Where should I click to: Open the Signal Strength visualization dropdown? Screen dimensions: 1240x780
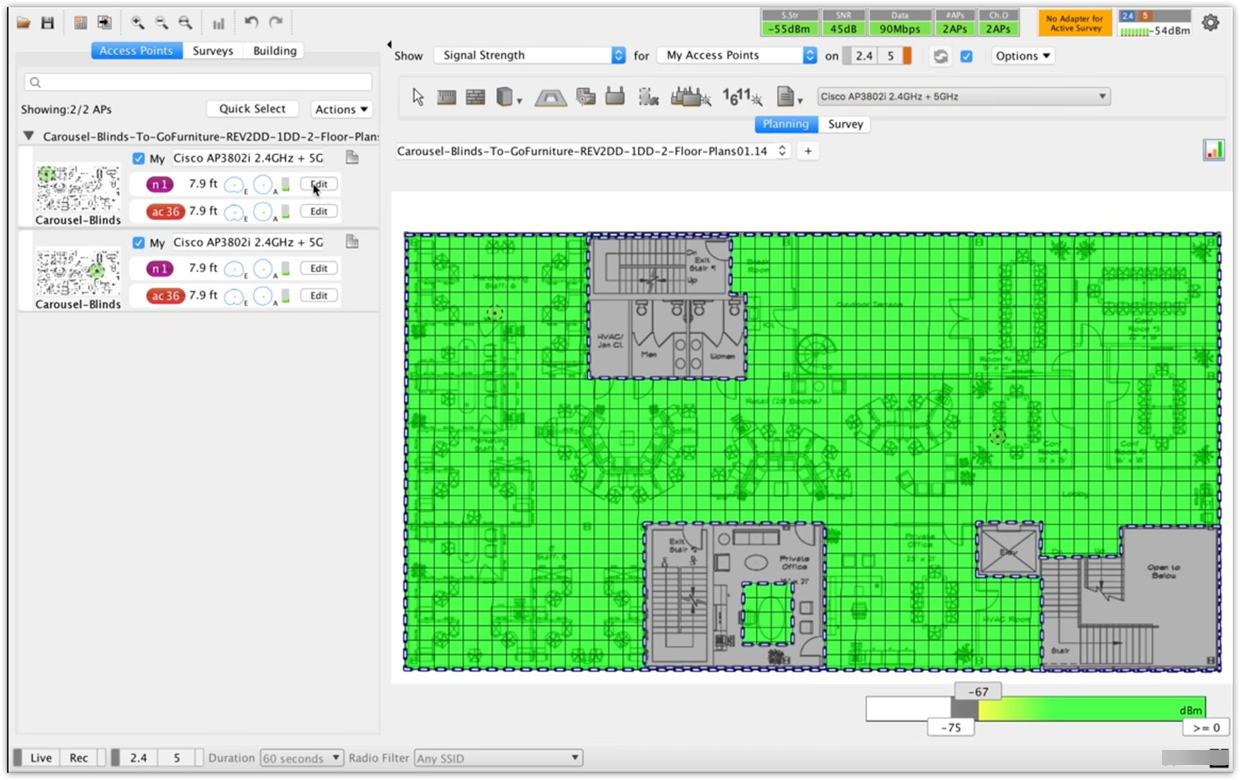[530, 56]
